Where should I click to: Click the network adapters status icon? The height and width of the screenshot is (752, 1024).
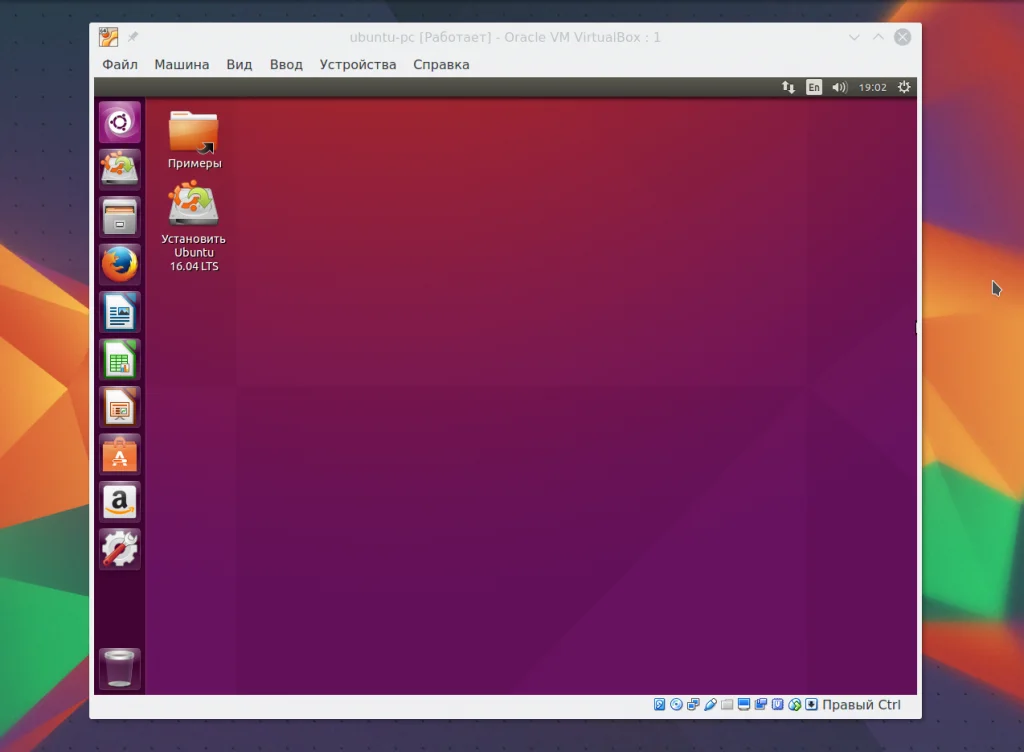pos(694,704)
